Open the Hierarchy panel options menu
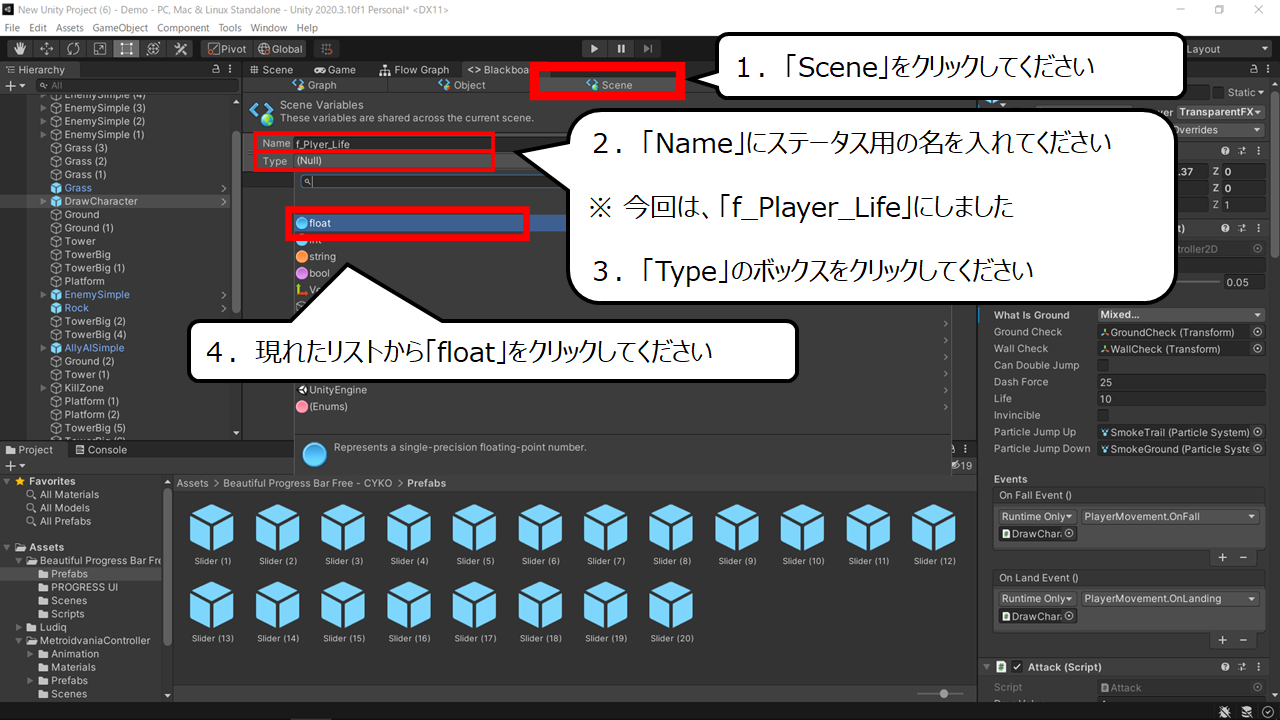This screenshot has width=1280, height=720. click(232, 70)
